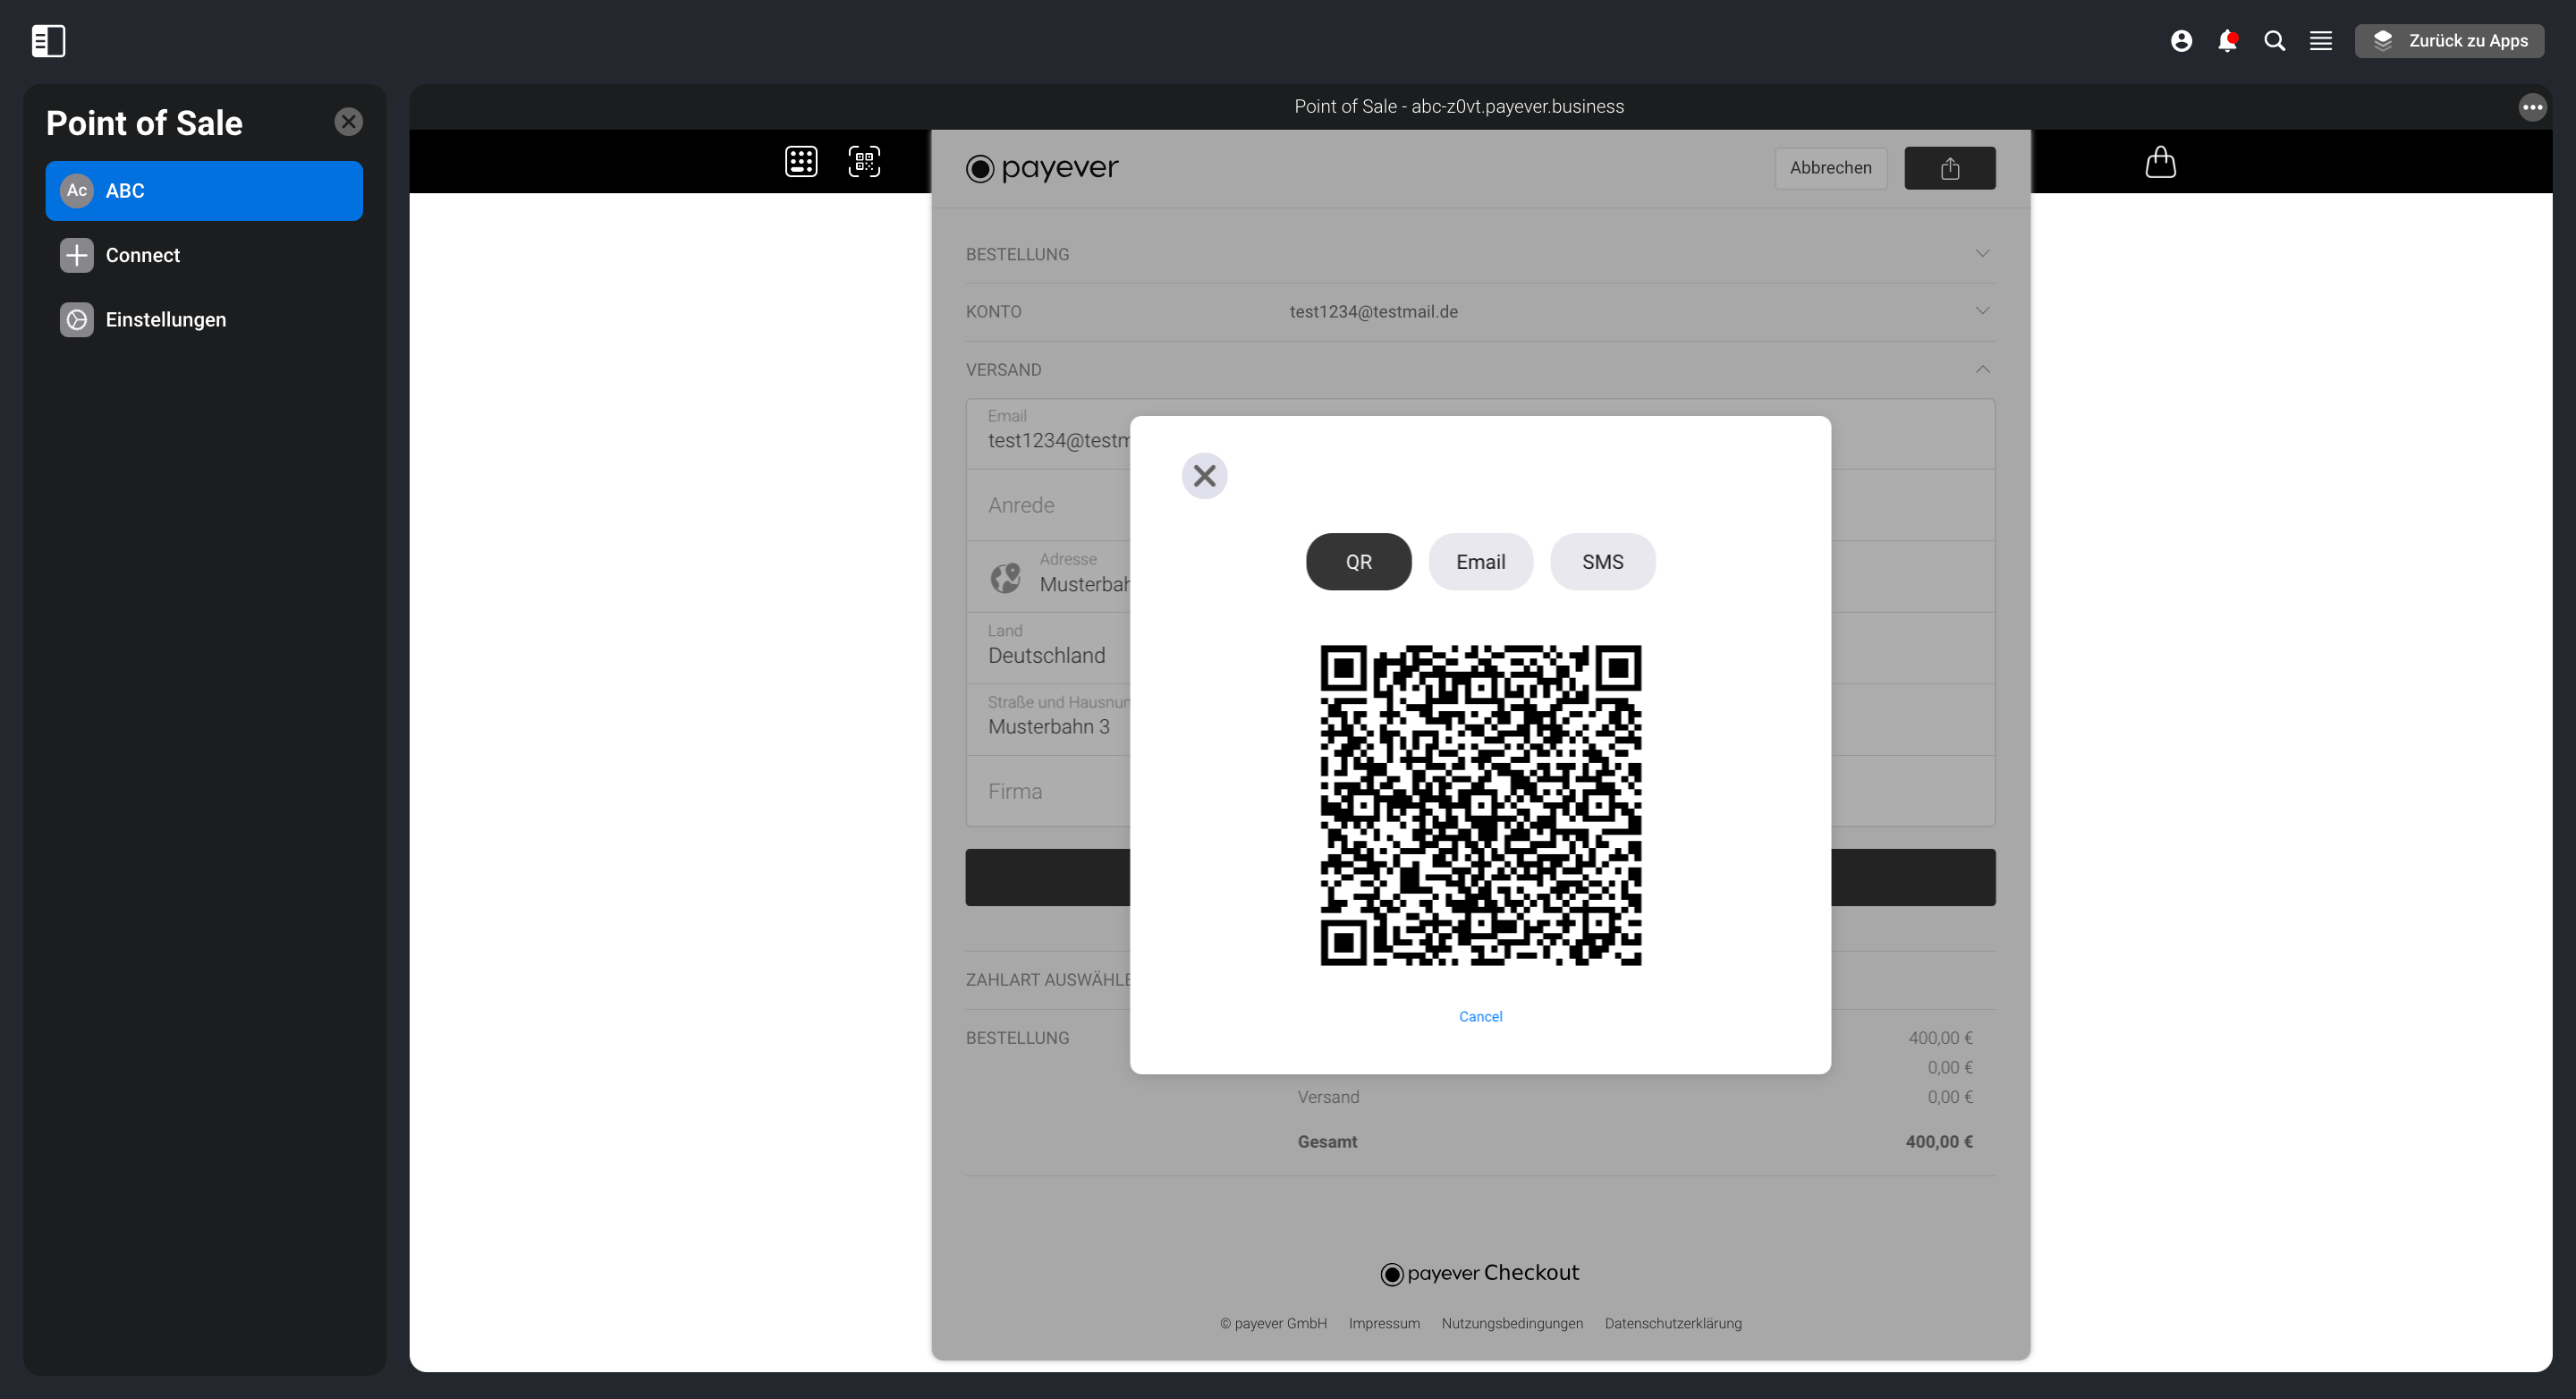This screenshot has height=1399, width=2576.
Task: Open the Connect menu item
Action: [x=204, y=255]
